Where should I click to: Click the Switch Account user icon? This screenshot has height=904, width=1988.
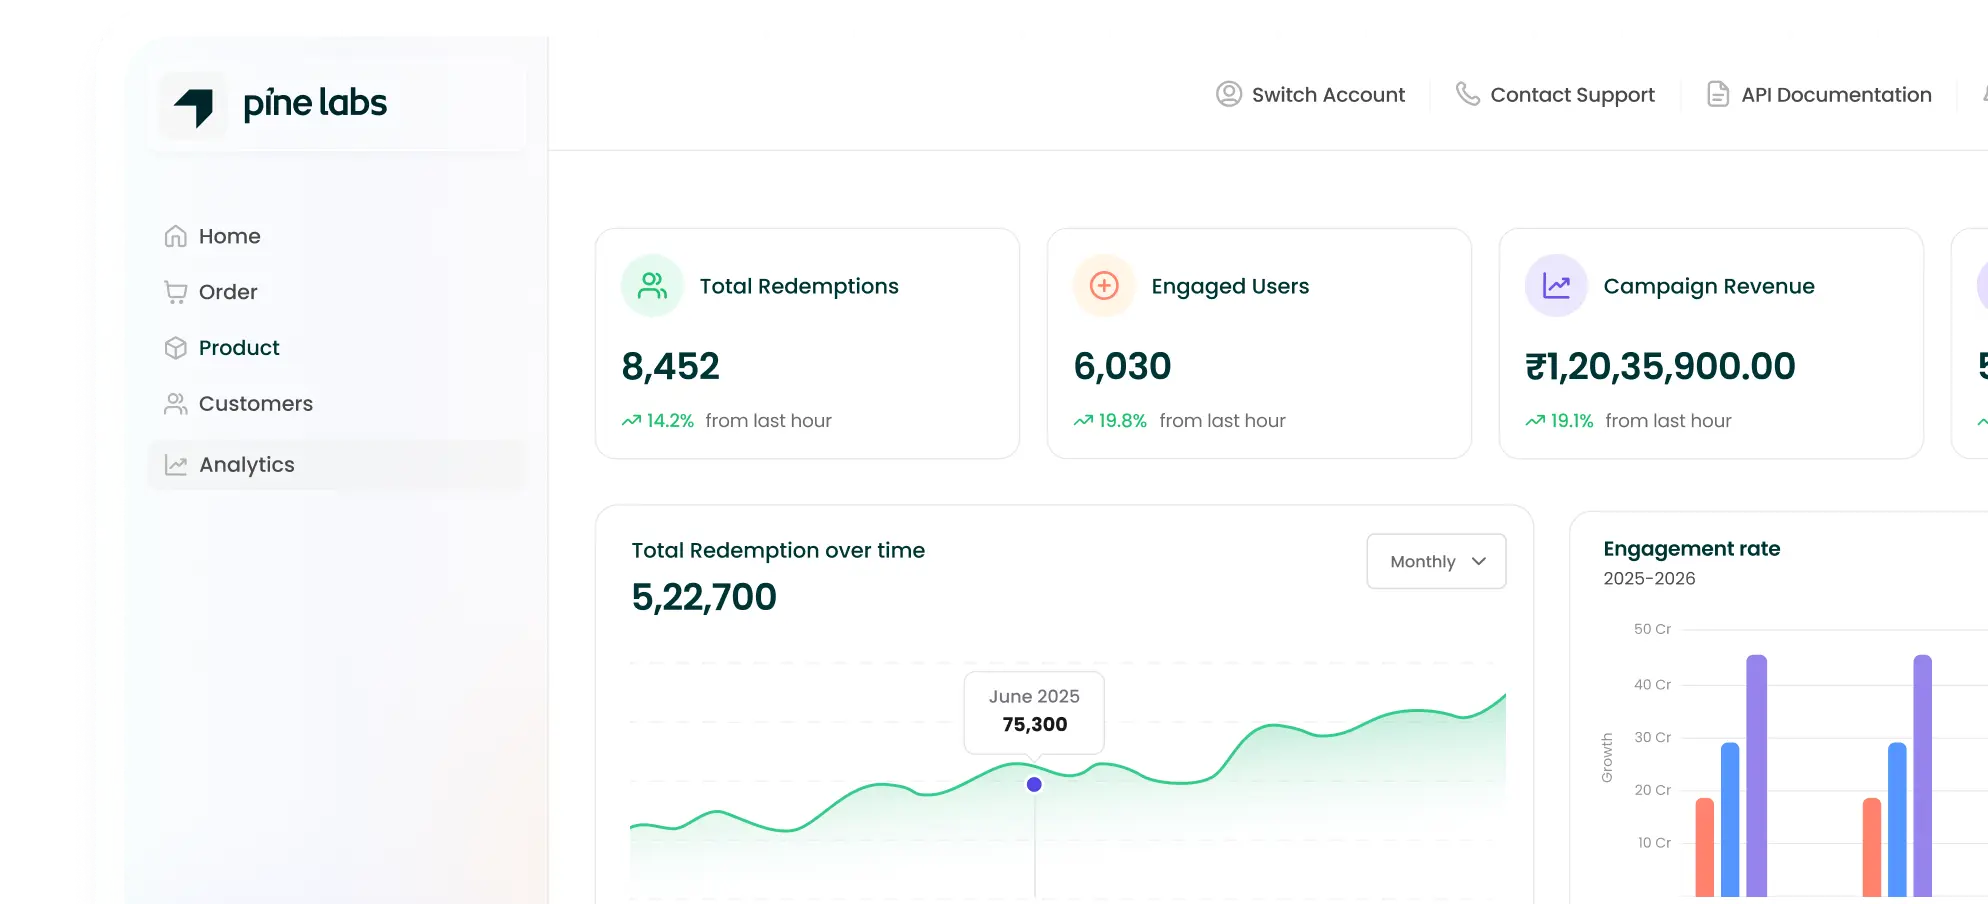(x=1229, y=94)
